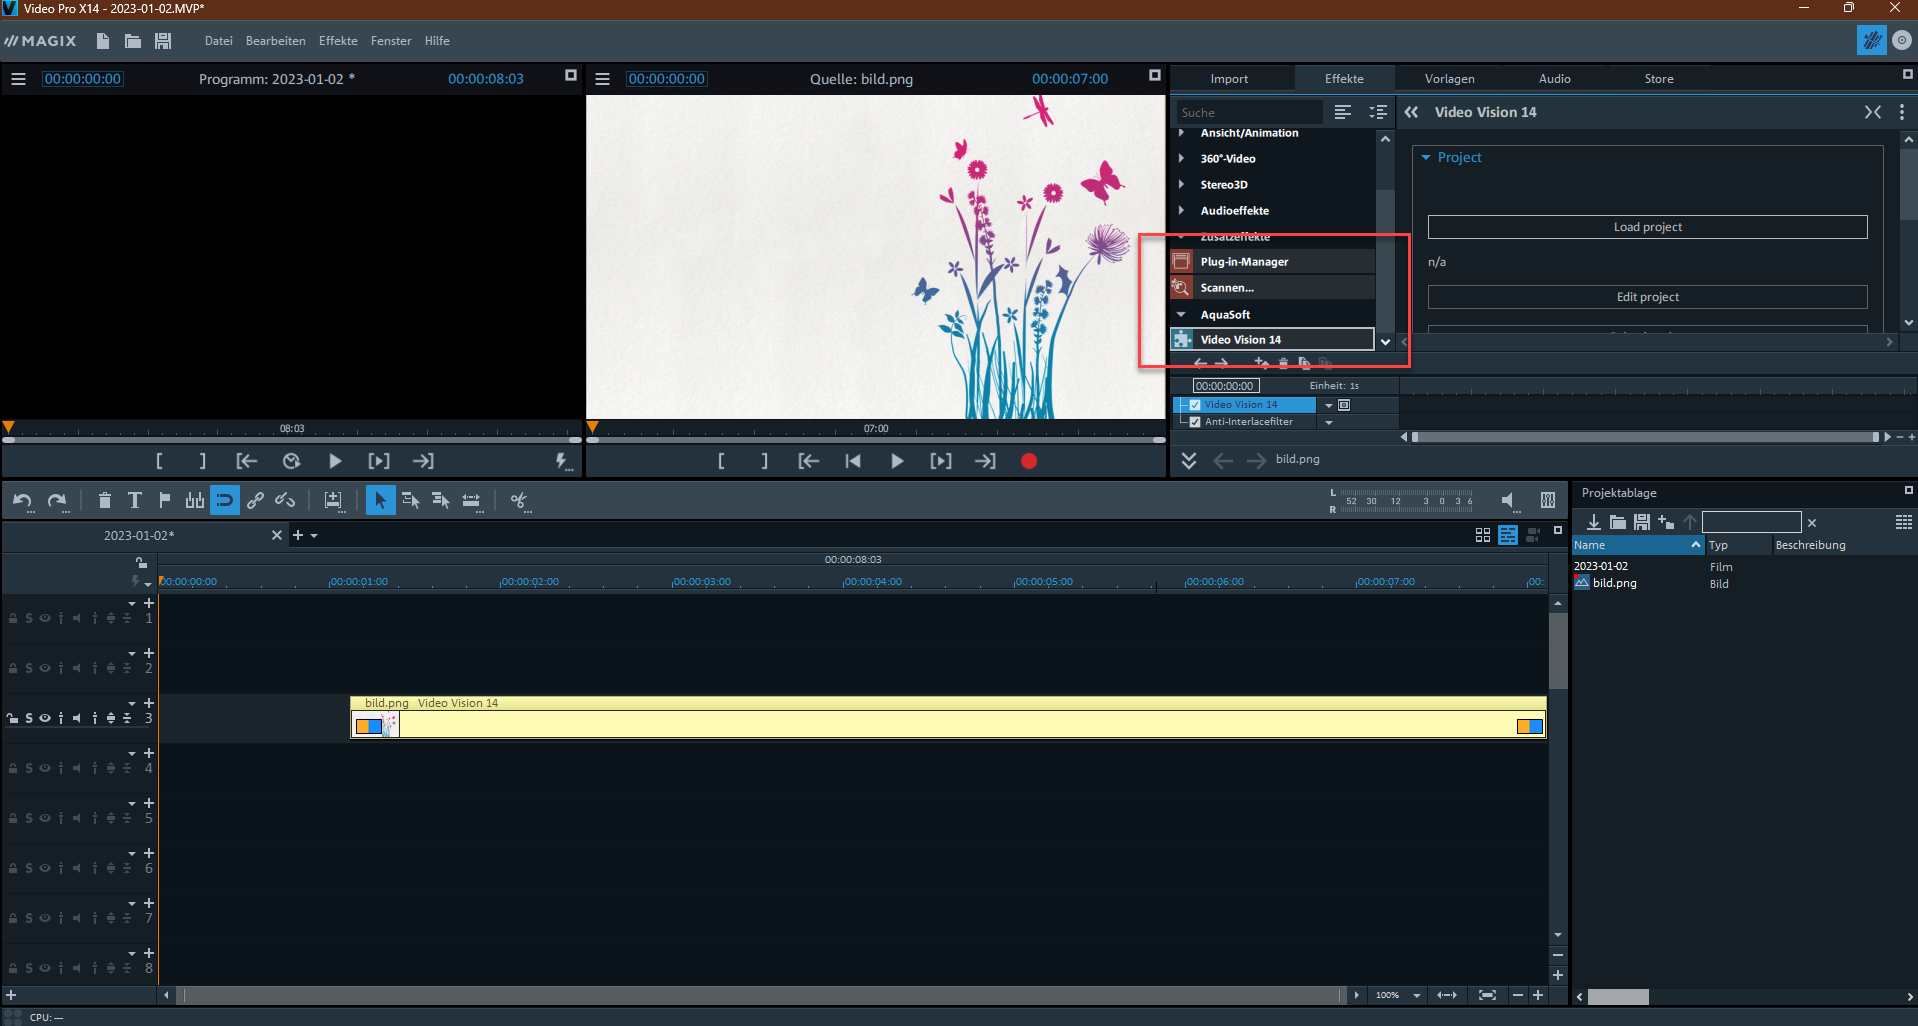Click the Redo arrow in timeline toolbar
Image resolution: width=1918 pixels, height=1026 pixels.
click(x=57, y=501)
